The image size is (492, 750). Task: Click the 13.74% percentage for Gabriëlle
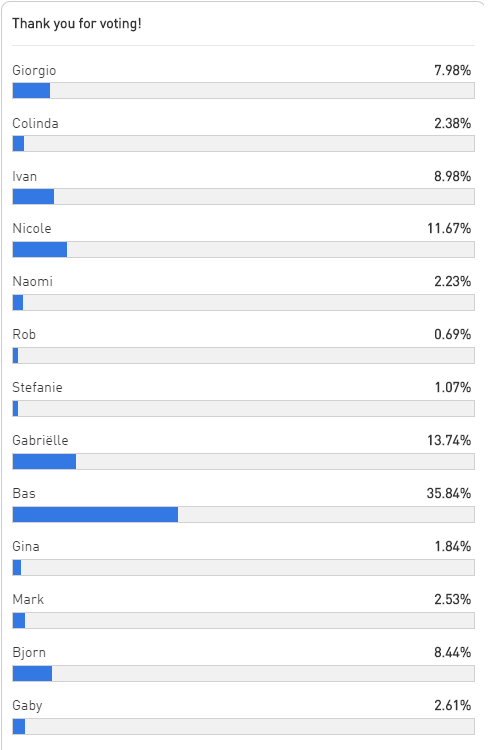coord(449,440)
